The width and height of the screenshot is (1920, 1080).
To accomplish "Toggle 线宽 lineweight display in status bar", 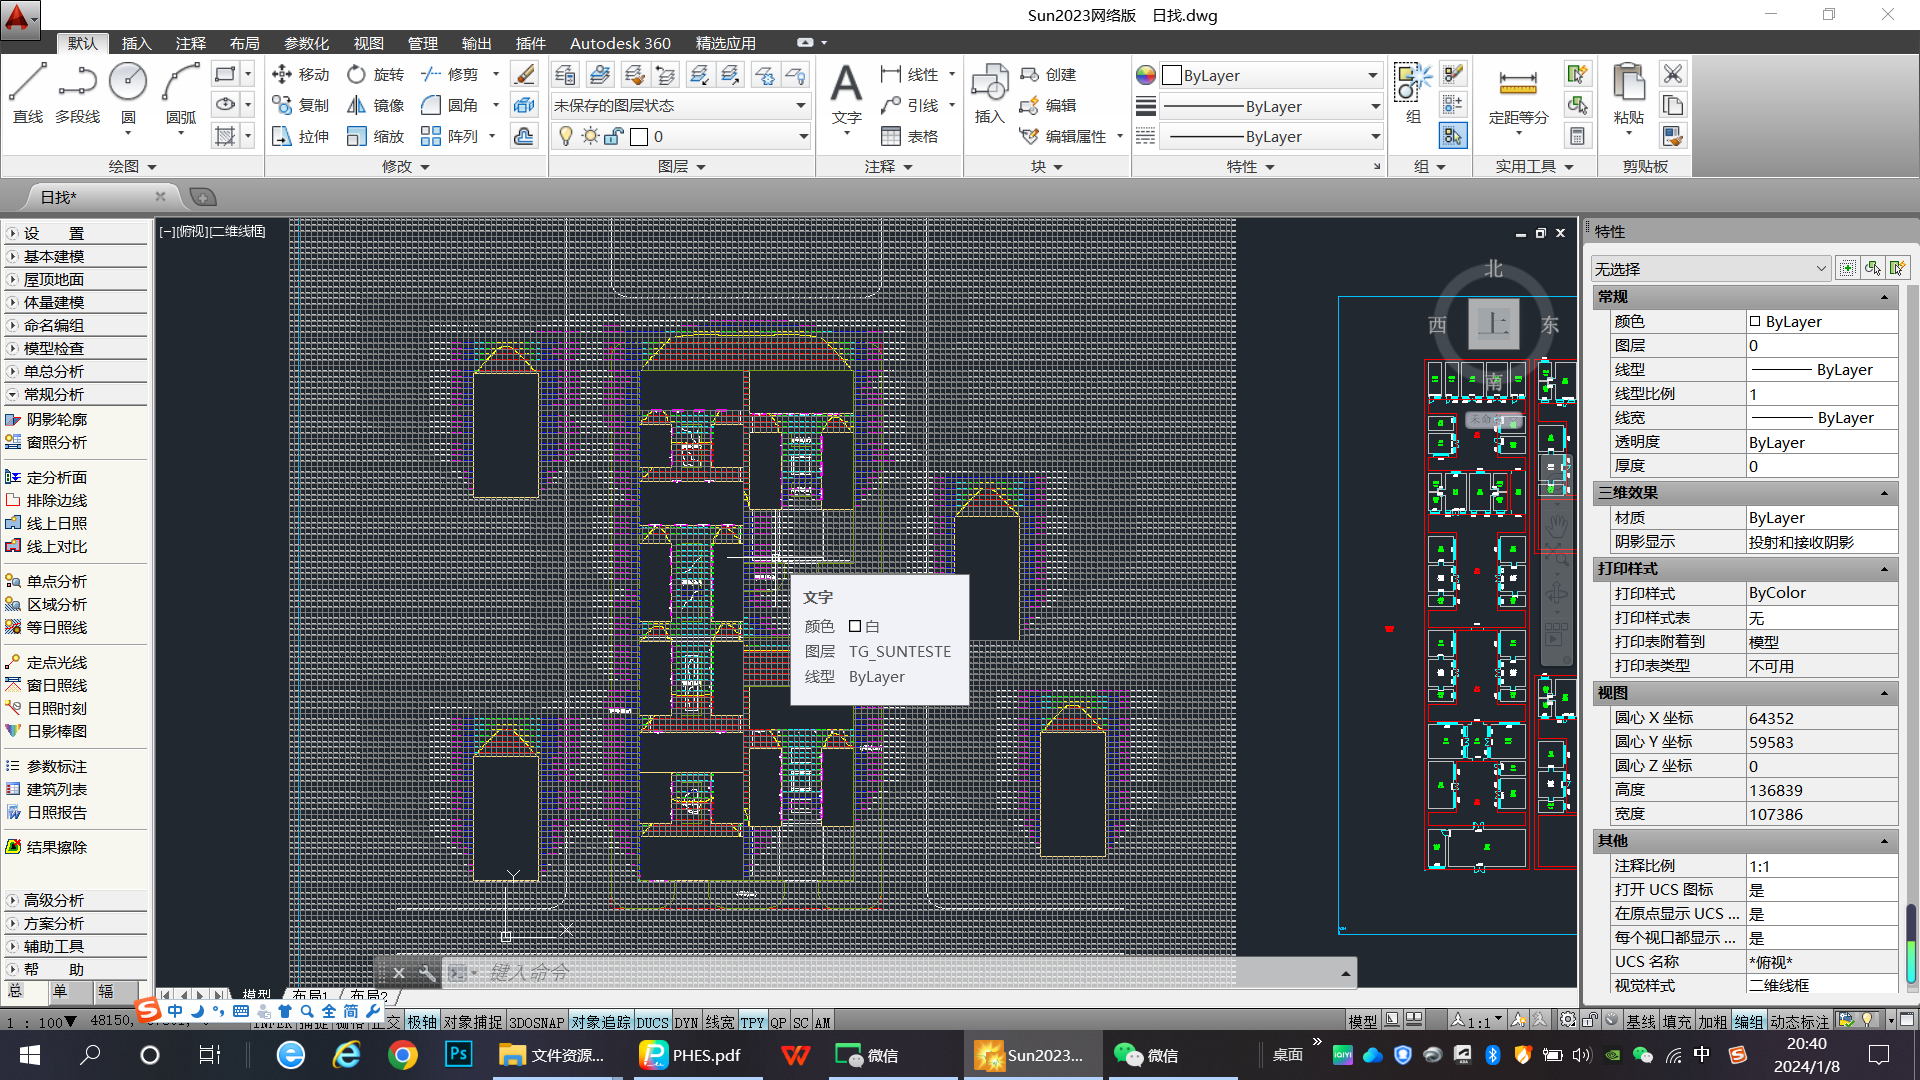I will (x=719, y=1021).
